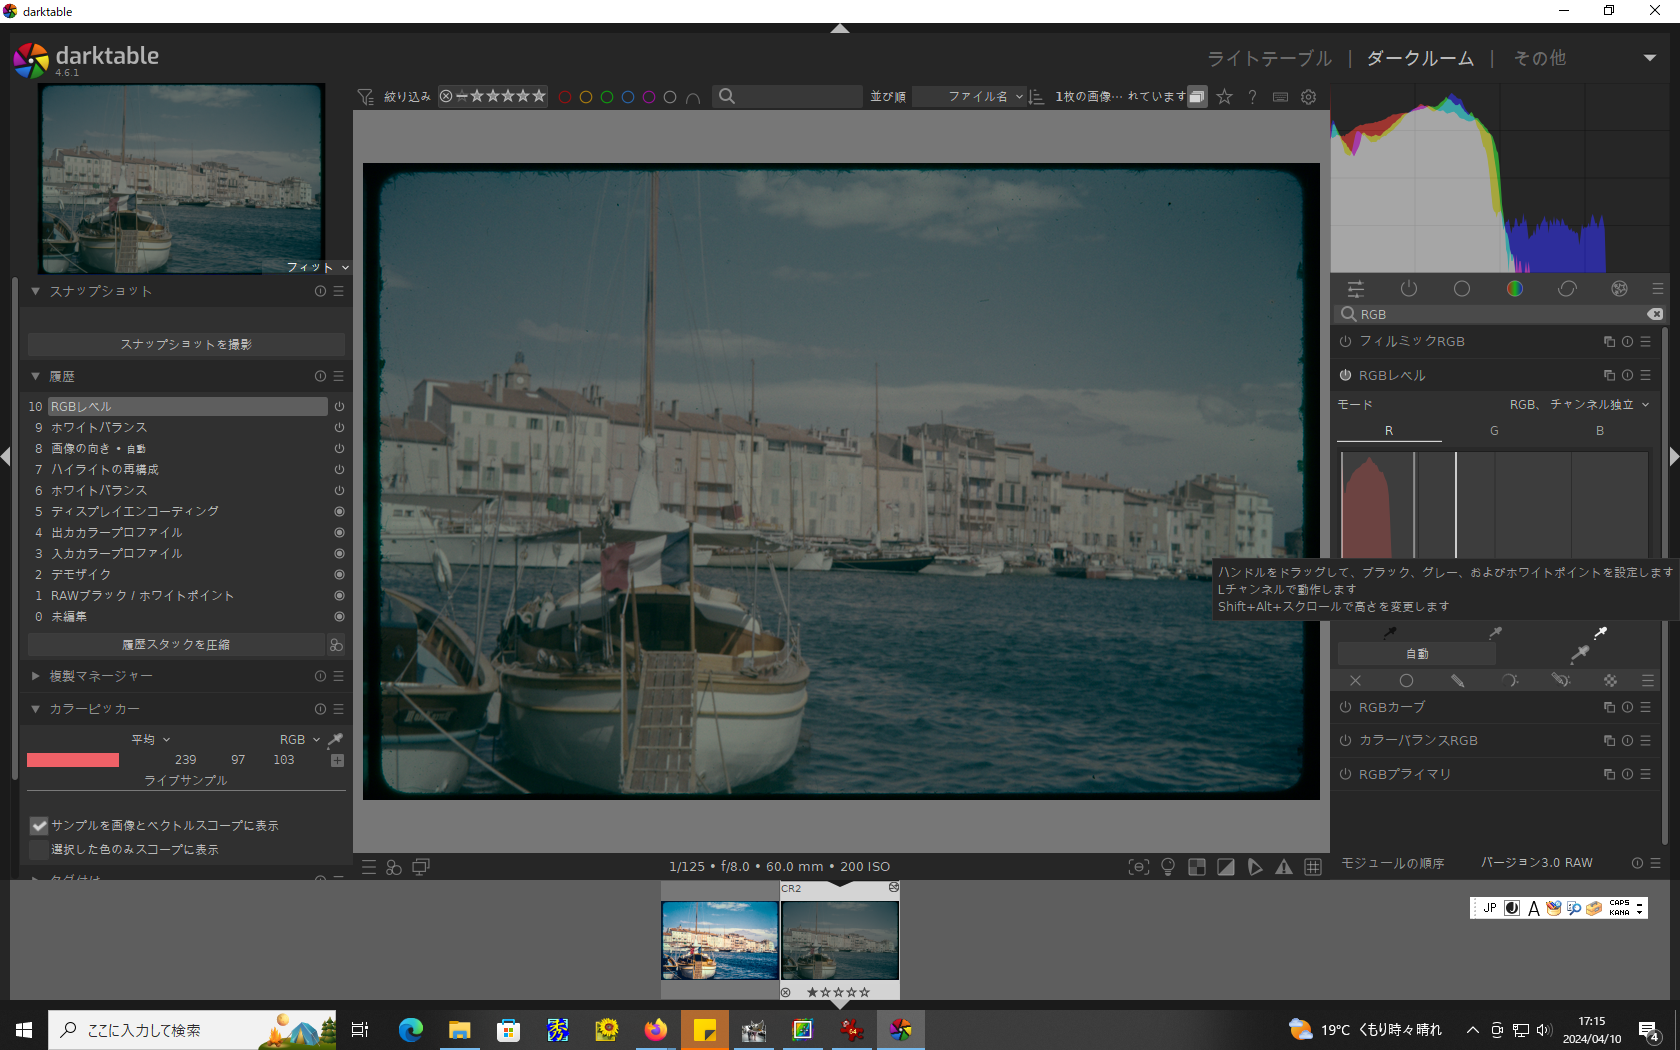Pick the black point from the image
The image size is (1680, 1050).
pos(1389,633)
